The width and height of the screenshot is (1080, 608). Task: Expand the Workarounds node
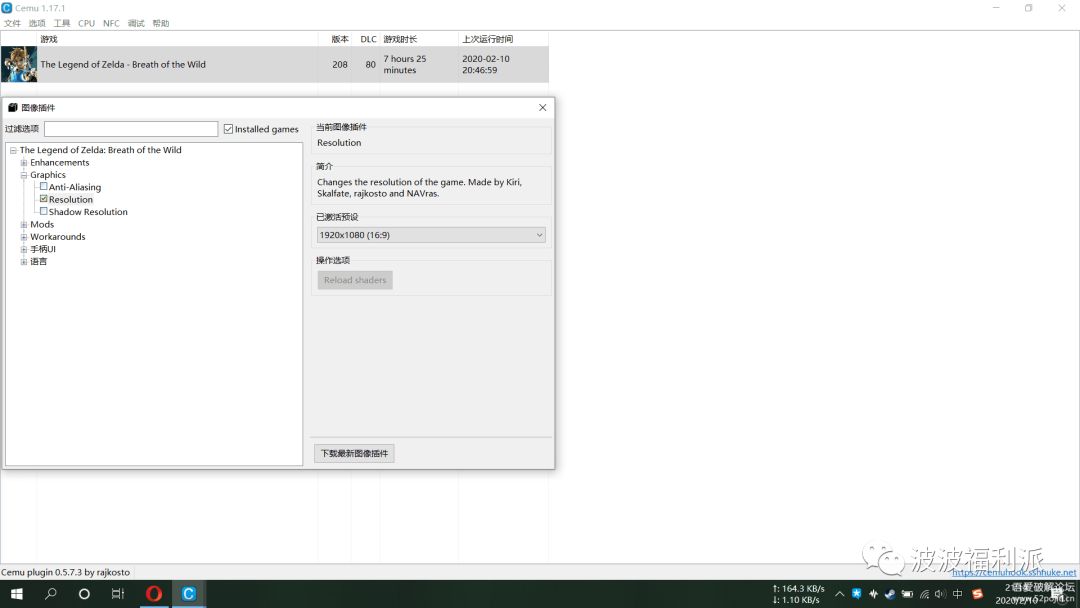pos(23,237)
